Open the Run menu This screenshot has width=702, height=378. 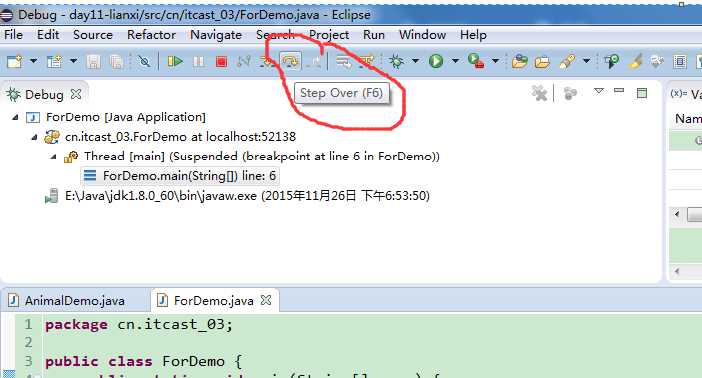(x=374, y=34)
